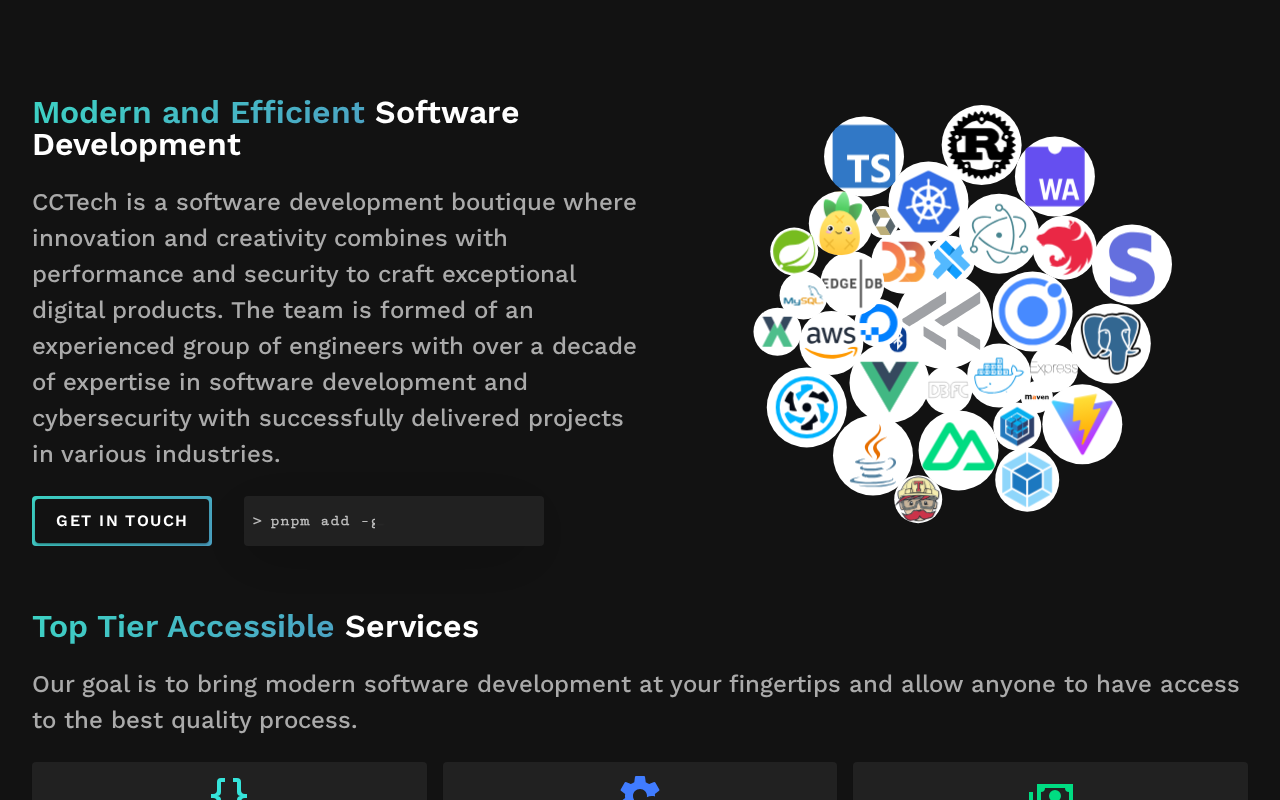Image resolution: width=1280 pixels, height=800 pixels.
Task: Click the Maven logo bubble
Action: [x=1037, y=397]
